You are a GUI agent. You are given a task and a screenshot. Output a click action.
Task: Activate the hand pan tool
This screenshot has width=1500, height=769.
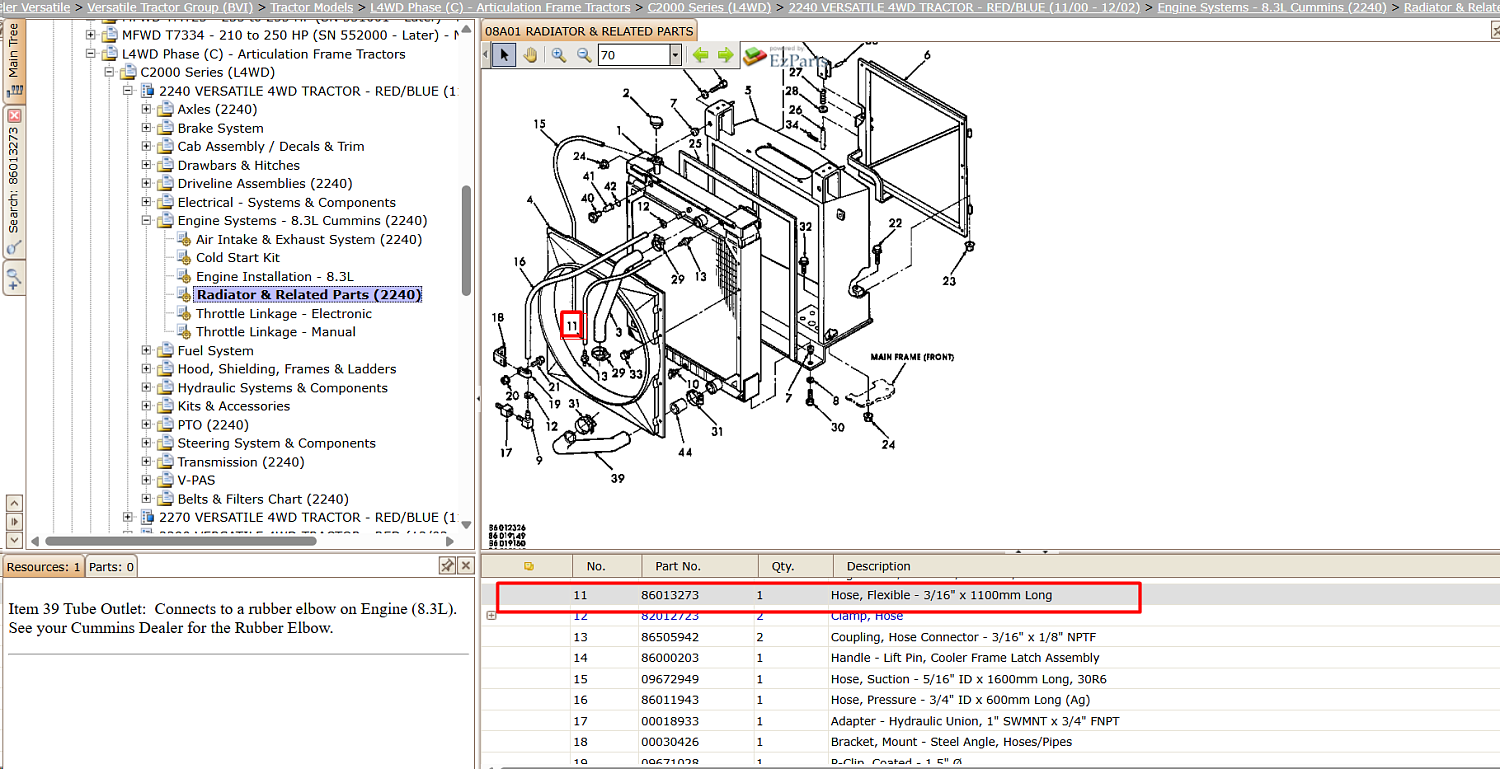point(529,55)
